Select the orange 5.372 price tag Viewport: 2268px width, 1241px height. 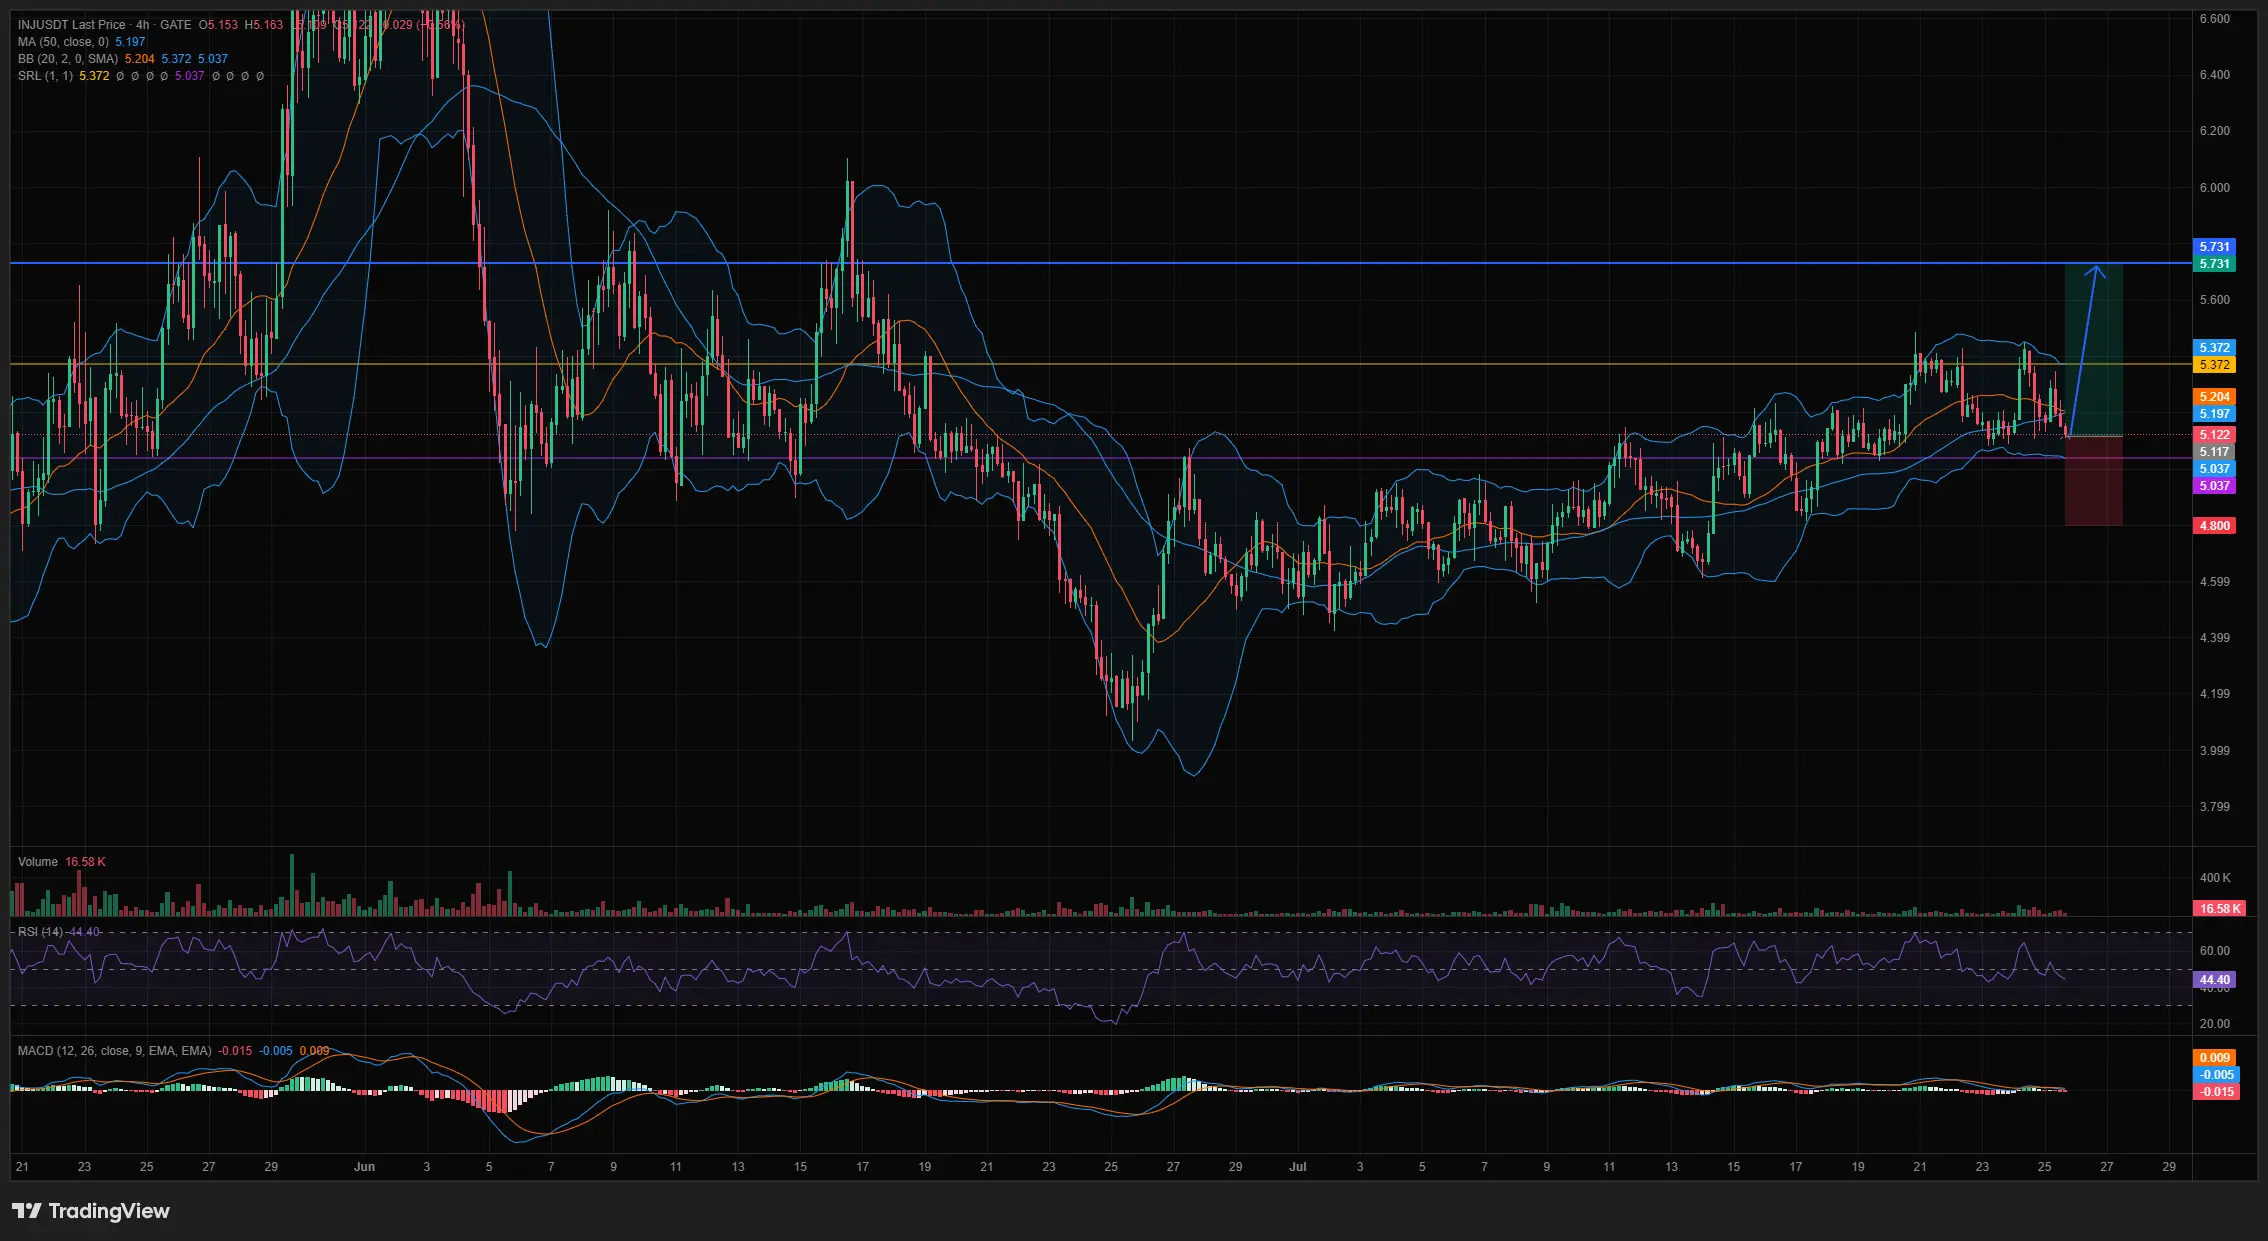pos(2215,365)
